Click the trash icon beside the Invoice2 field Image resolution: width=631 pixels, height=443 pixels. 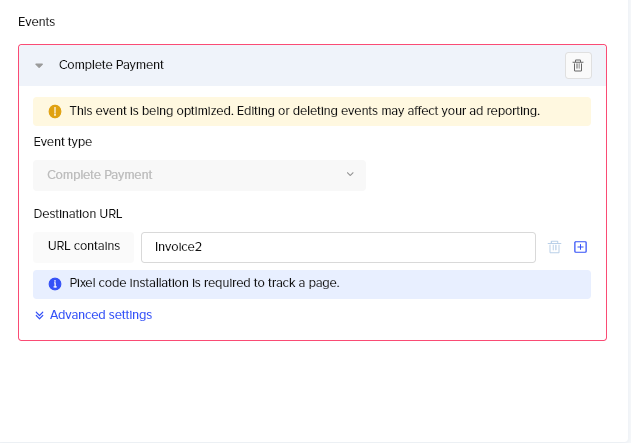(x=554, y=247)
